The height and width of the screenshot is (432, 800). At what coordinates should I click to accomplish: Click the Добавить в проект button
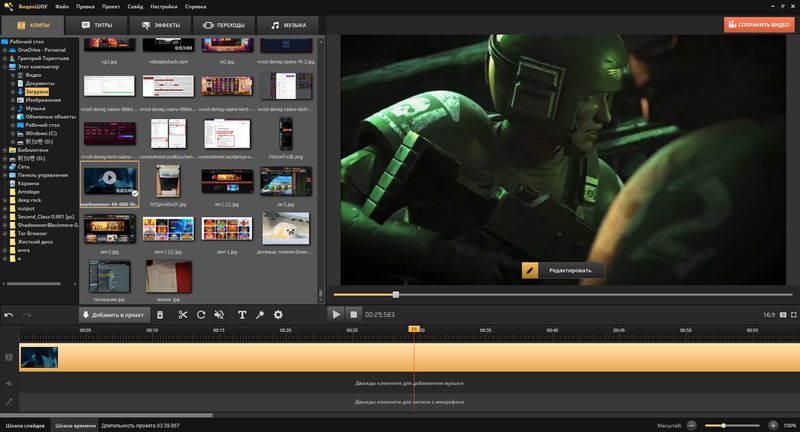[x=115, y=315]
